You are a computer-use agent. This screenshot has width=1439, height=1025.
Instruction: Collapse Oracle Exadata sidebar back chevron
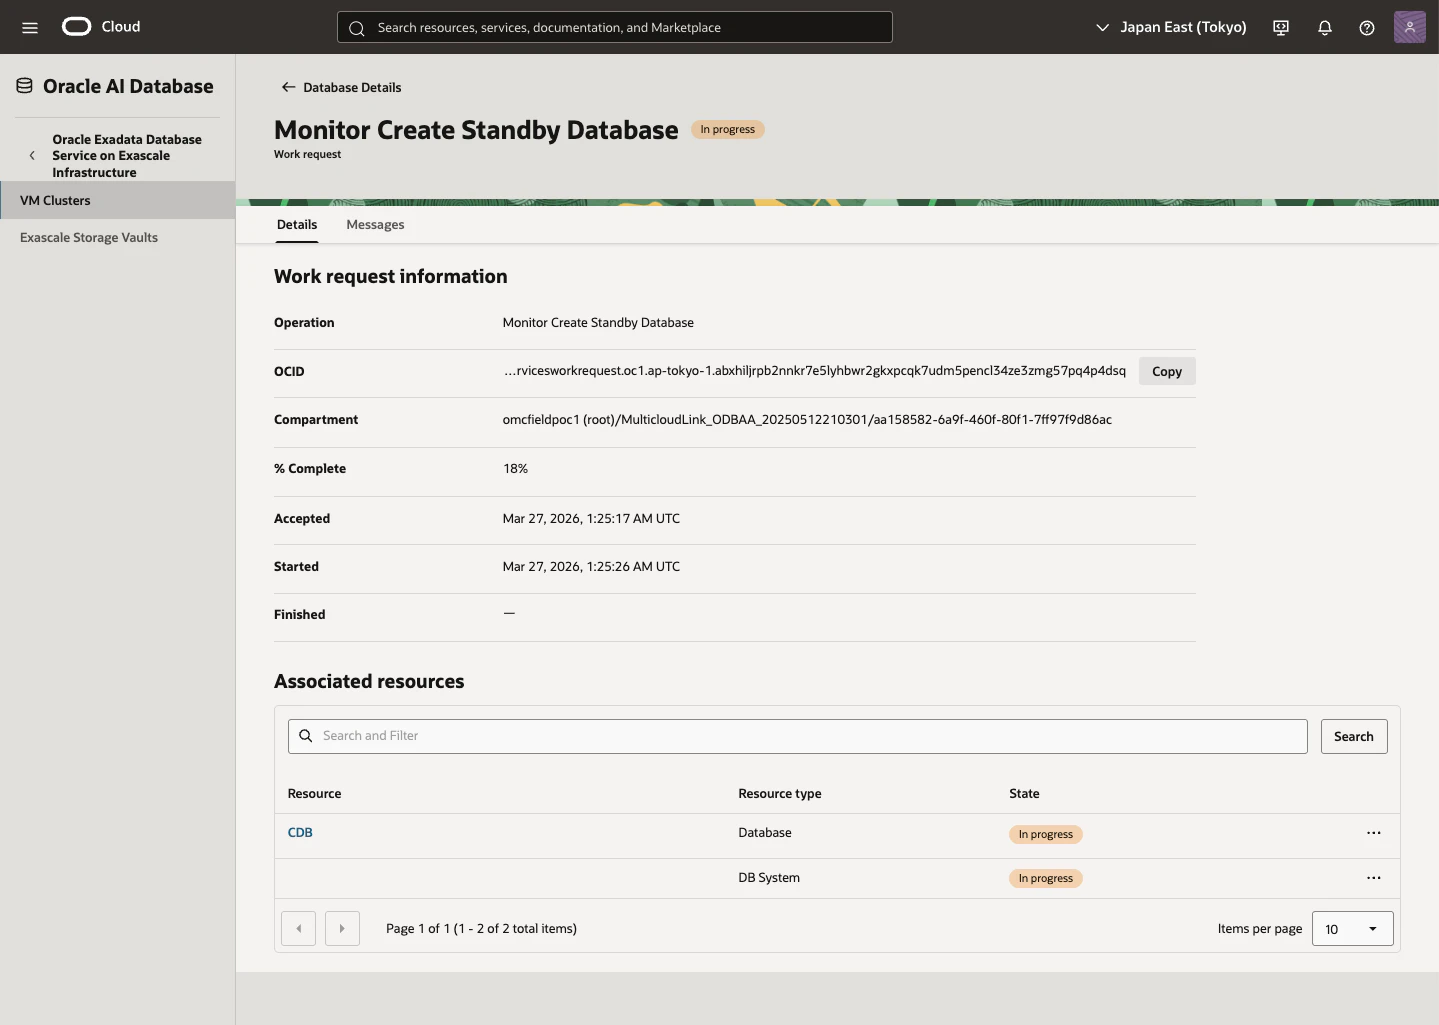click(32, 156)
